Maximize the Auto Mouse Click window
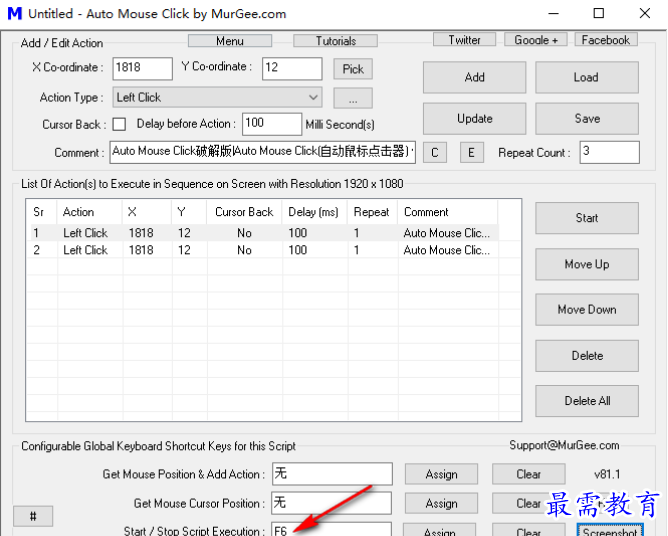The image size is (668, 536). coord(599,14)
